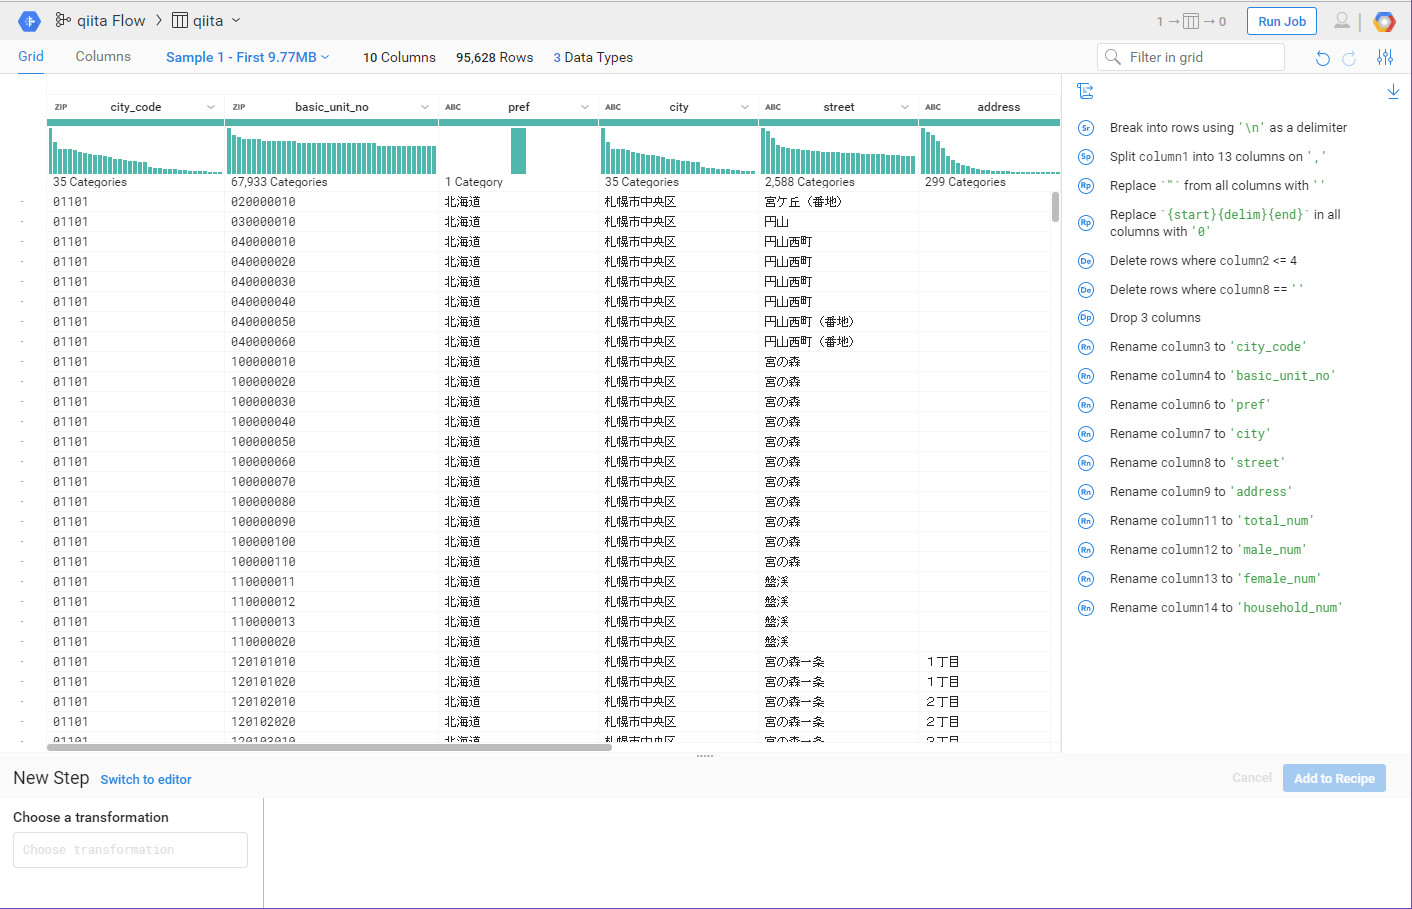Switch to the Columns tab

(103, 56)
